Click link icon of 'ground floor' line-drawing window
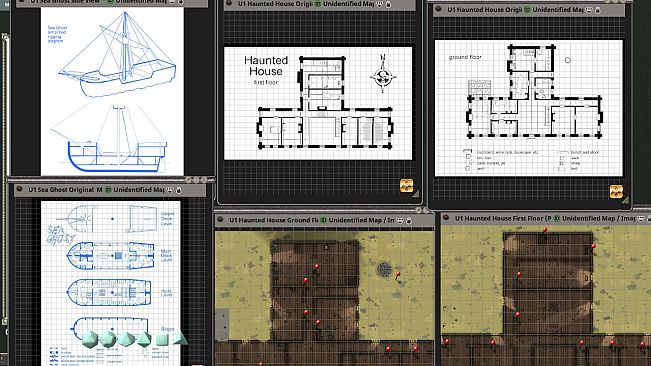Screen dimensions: 651x366 point(439,9)
